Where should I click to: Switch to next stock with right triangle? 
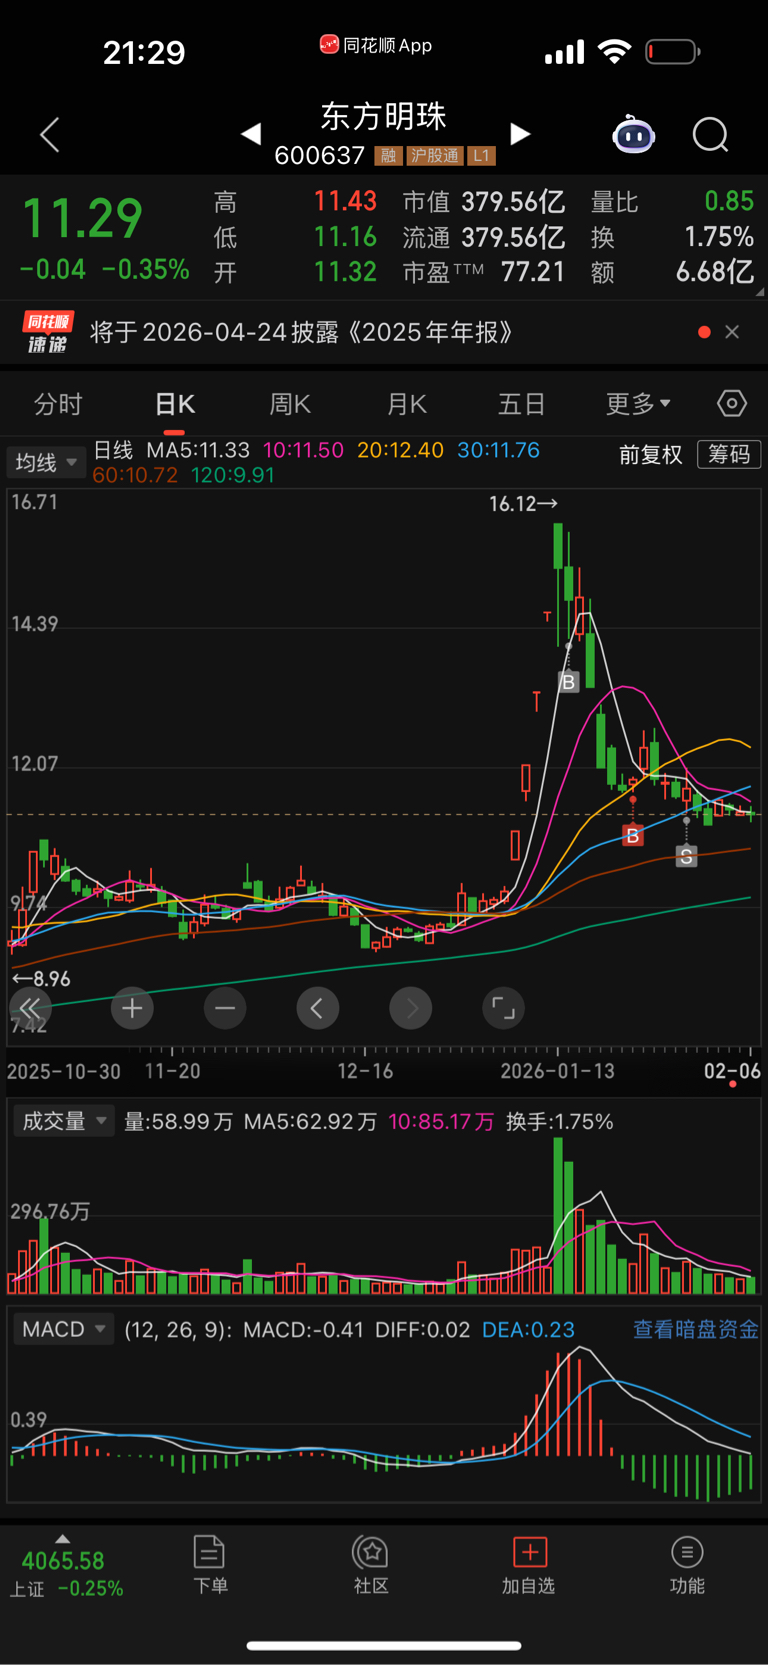coord(520,134)
